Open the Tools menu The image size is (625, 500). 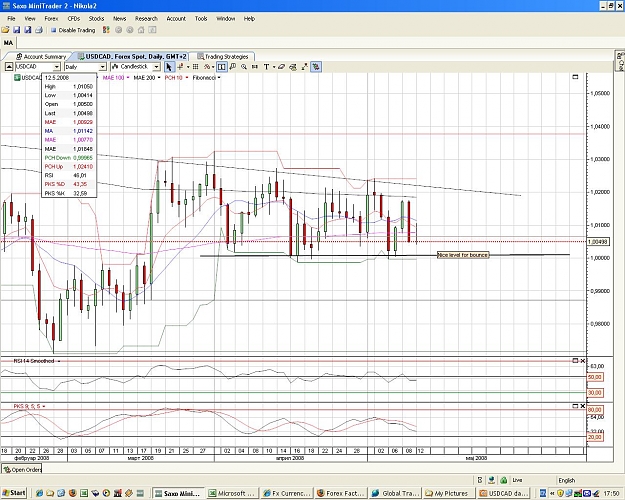tap(201, 18)
